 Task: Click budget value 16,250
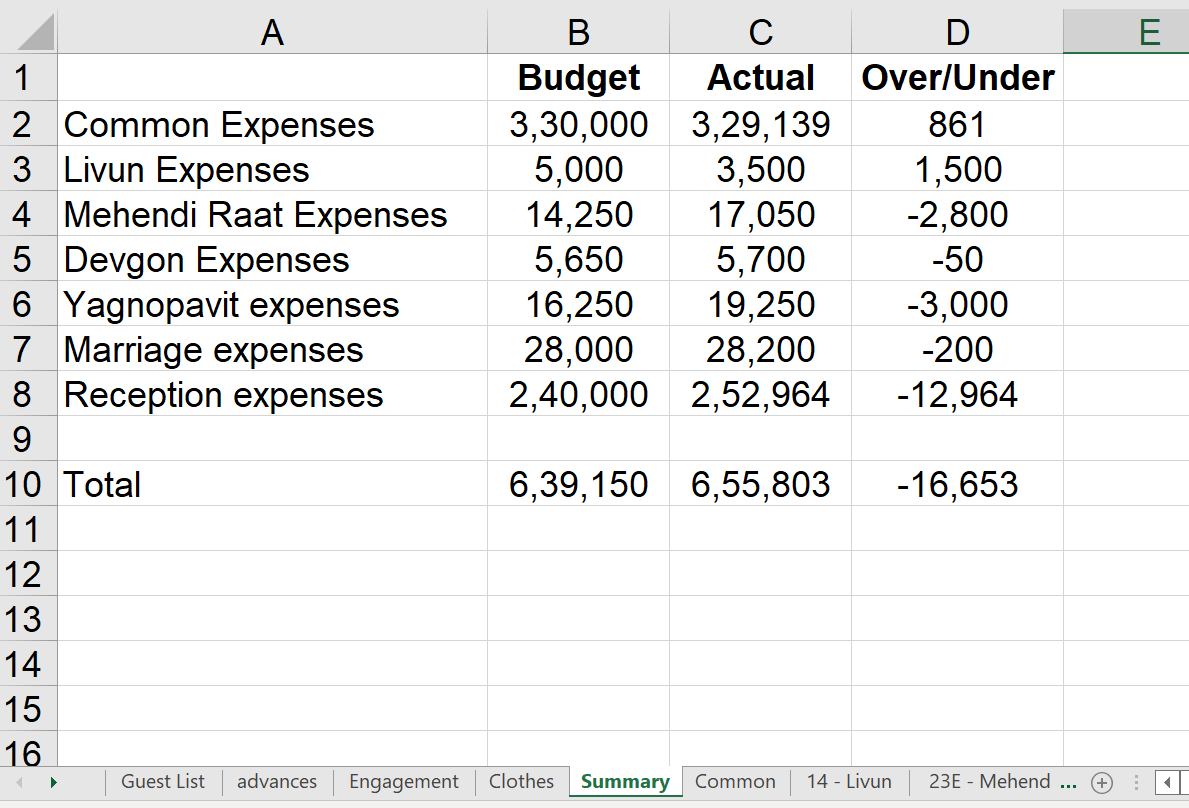pyautogui.click(x=579, y=304)
